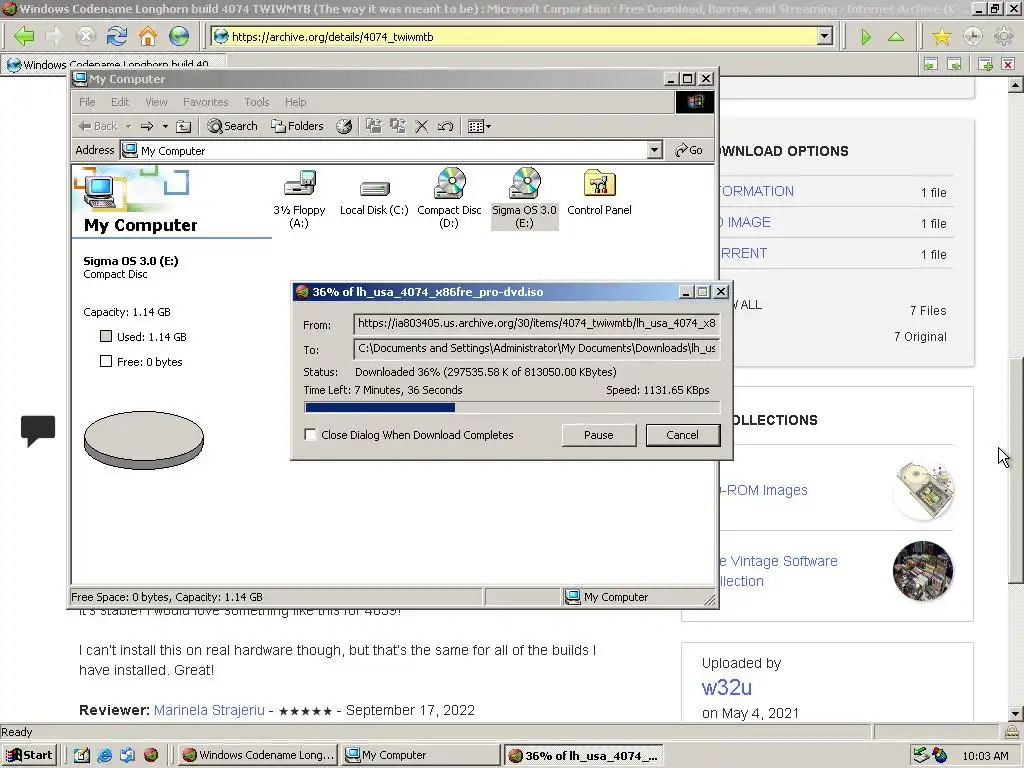Click the download progress bar
1024x768 pixels.
pos(512,408)
